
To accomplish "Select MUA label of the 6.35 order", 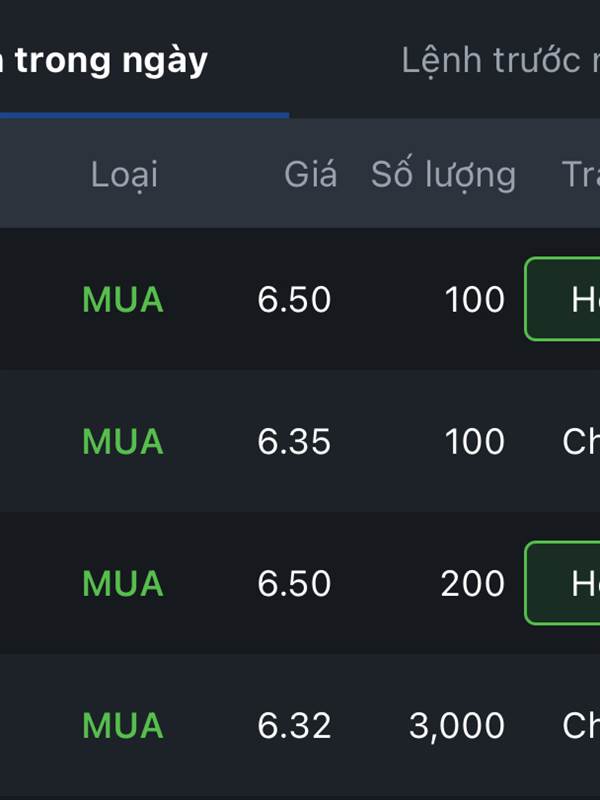I will tap(123, 441).
